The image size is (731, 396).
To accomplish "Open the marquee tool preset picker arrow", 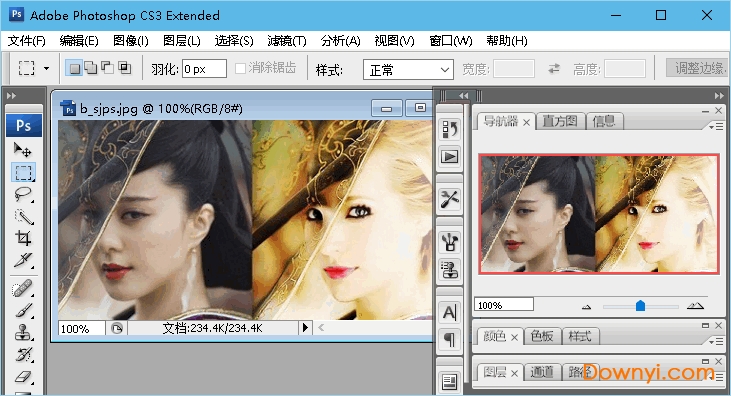I will (x=46, y=69).
